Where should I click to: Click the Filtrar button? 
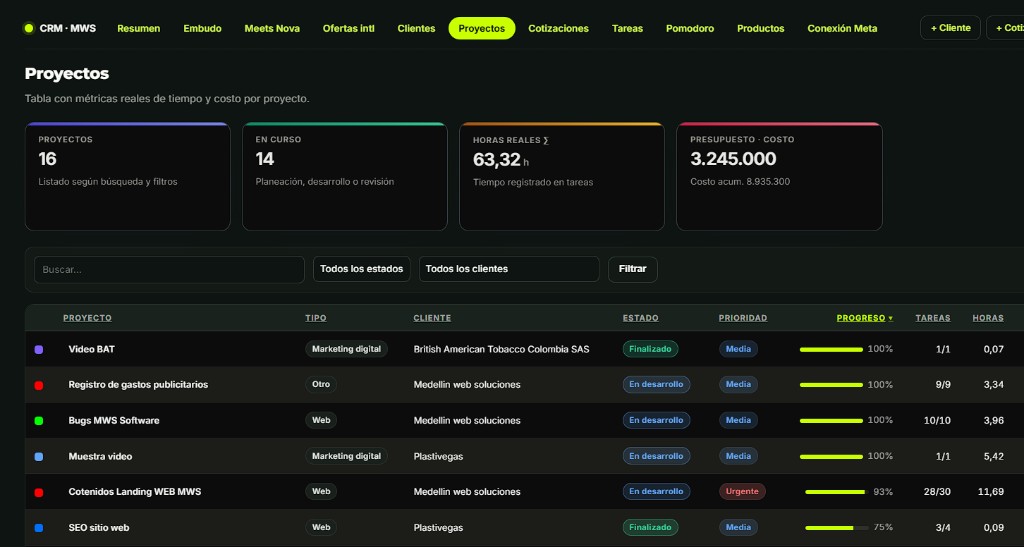click(632, 269)
